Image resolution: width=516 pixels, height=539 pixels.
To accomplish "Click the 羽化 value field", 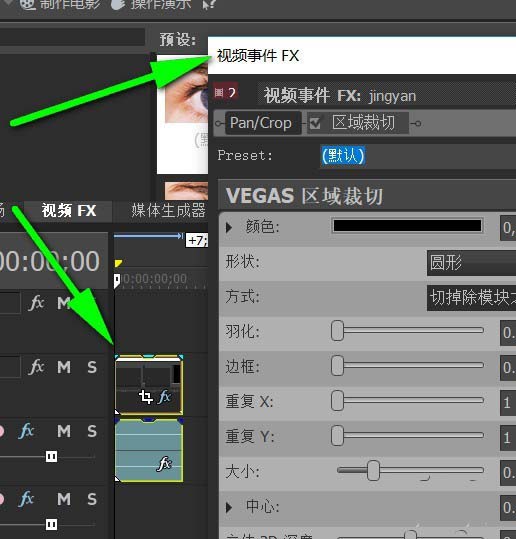I will point(508,333).
